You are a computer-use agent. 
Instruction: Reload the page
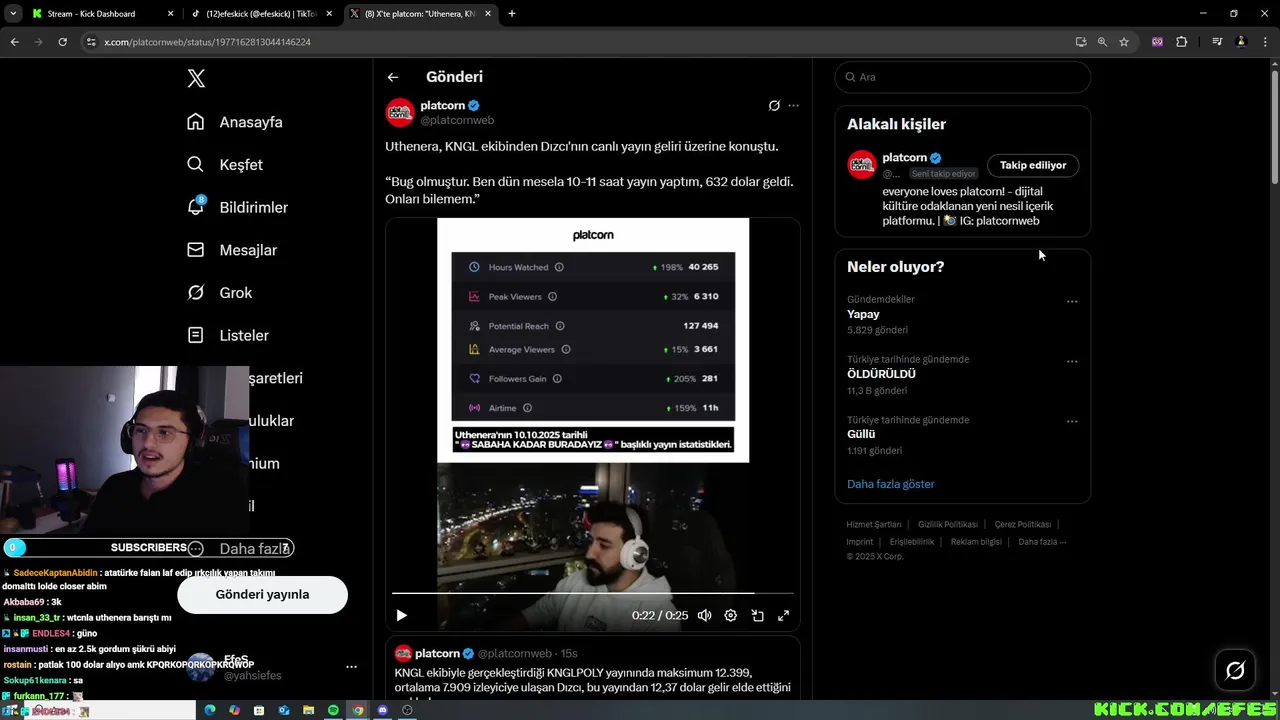pyautogui.click(x=62, y=42)
